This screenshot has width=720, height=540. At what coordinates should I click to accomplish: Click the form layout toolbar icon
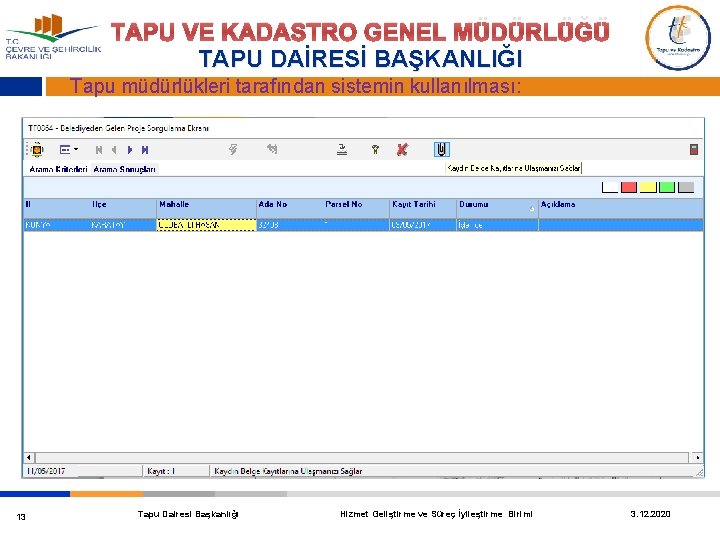click(x=65, y=149)
